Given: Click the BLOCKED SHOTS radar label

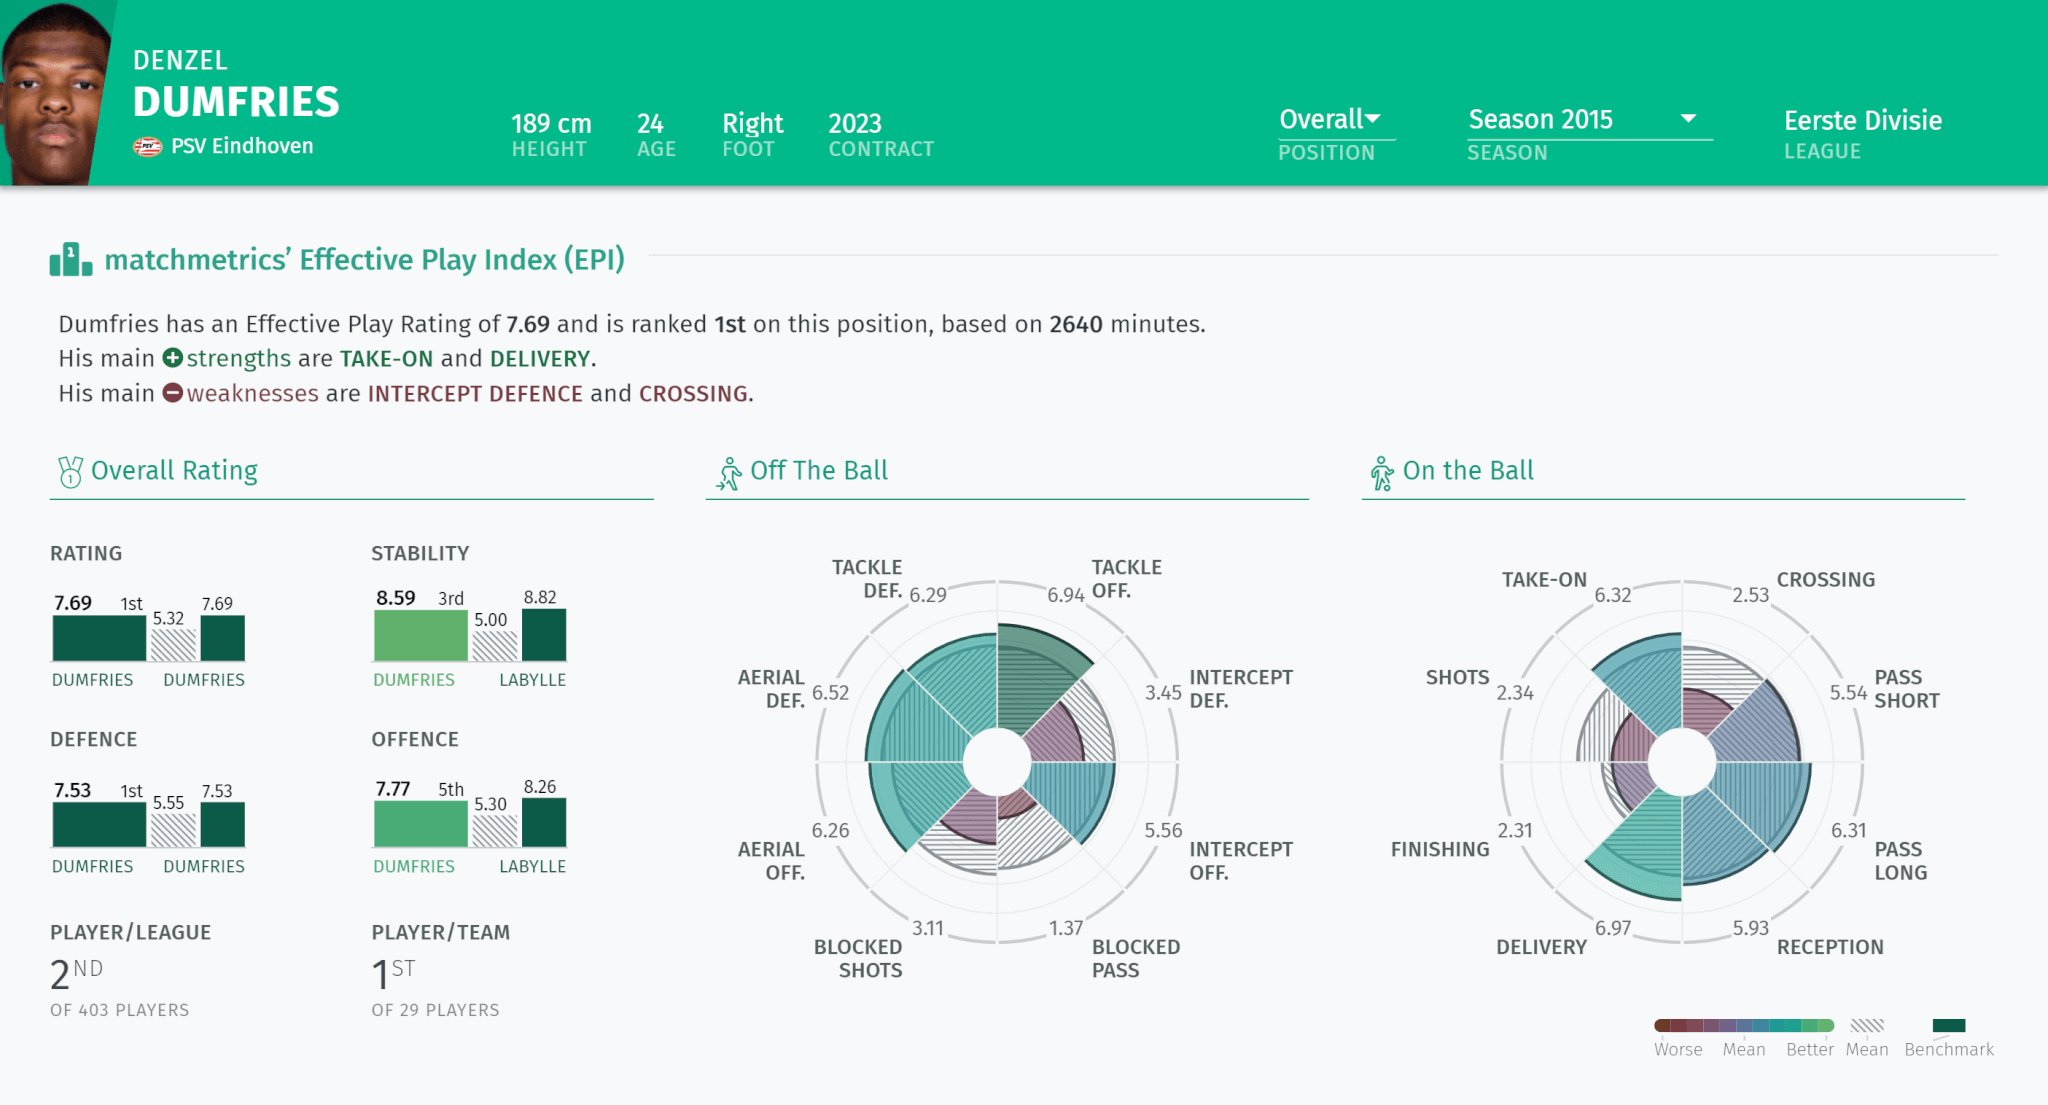Looking at the screenshot, I should tap(858, 958).
